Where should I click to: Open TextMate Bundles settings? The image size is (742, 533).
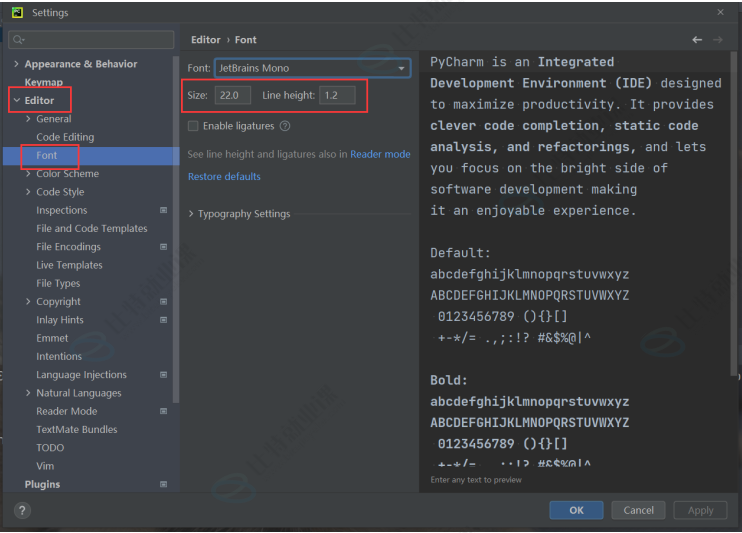coord(77,429)
